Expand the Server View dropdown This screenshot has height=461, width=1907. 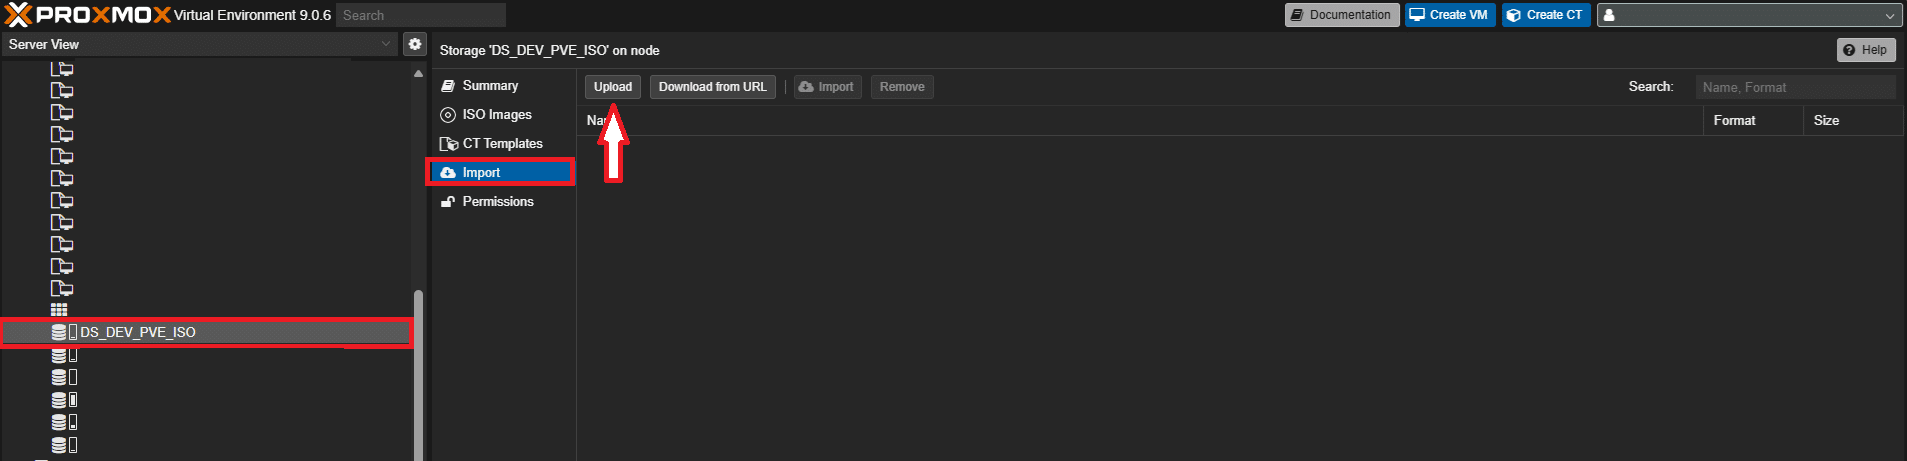(386, 44)
